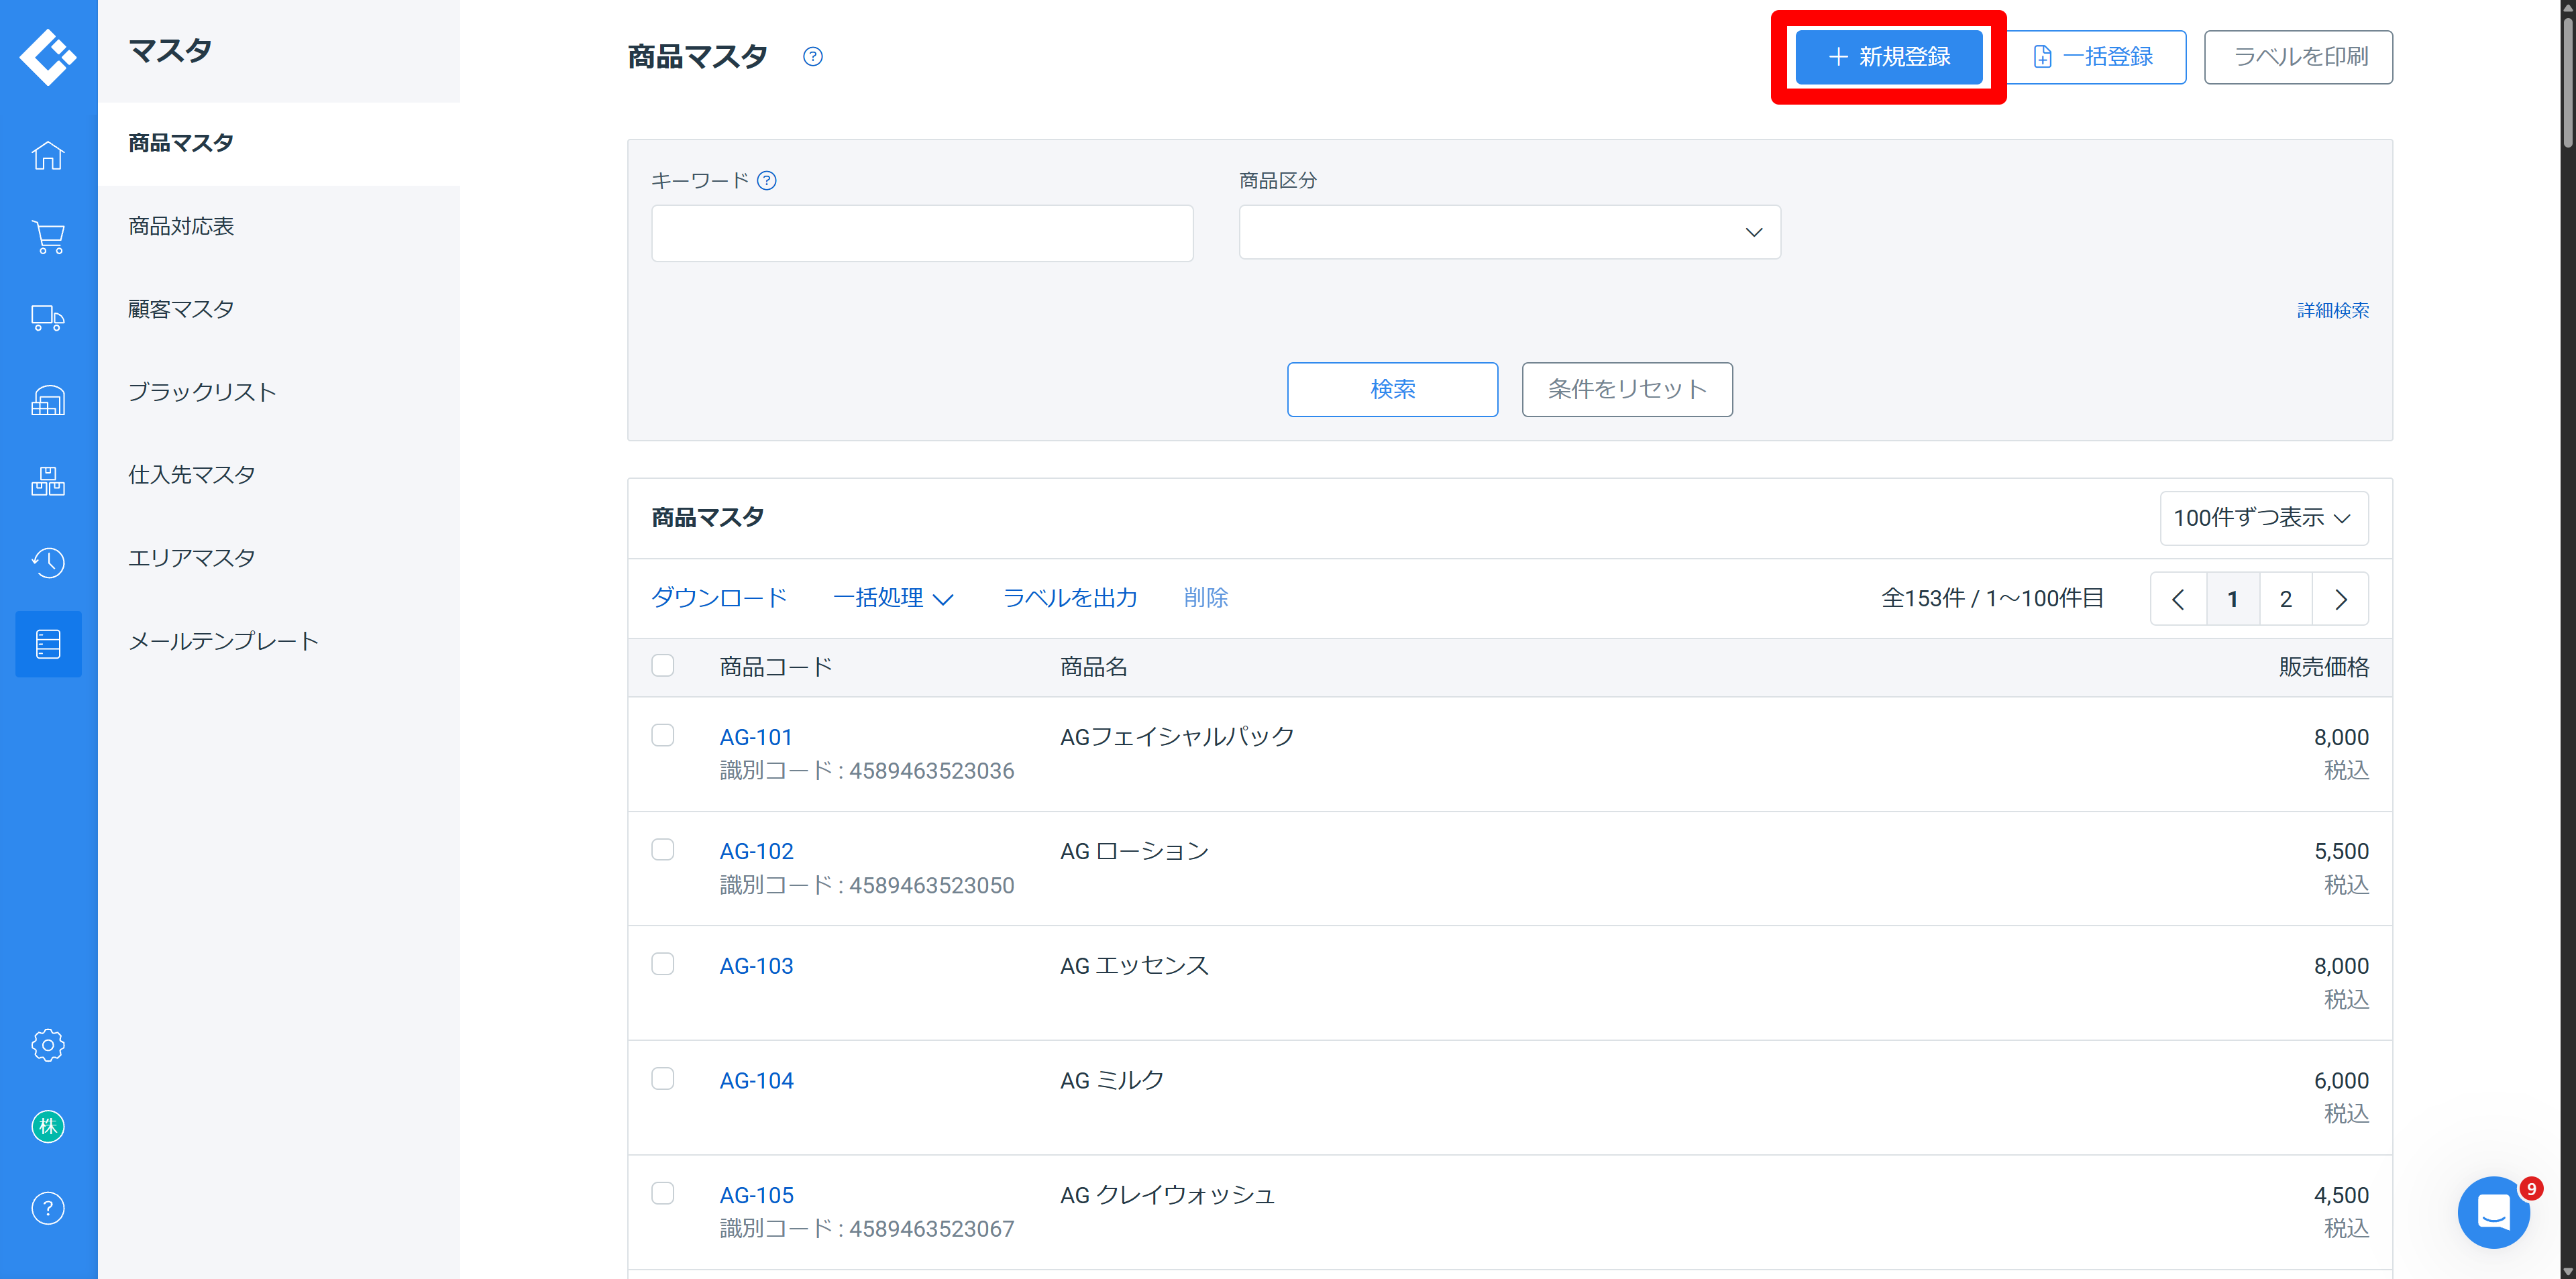Open product code AG-103 link
This screenshot has width=2576, height=1279.
(x=757, y=966)
